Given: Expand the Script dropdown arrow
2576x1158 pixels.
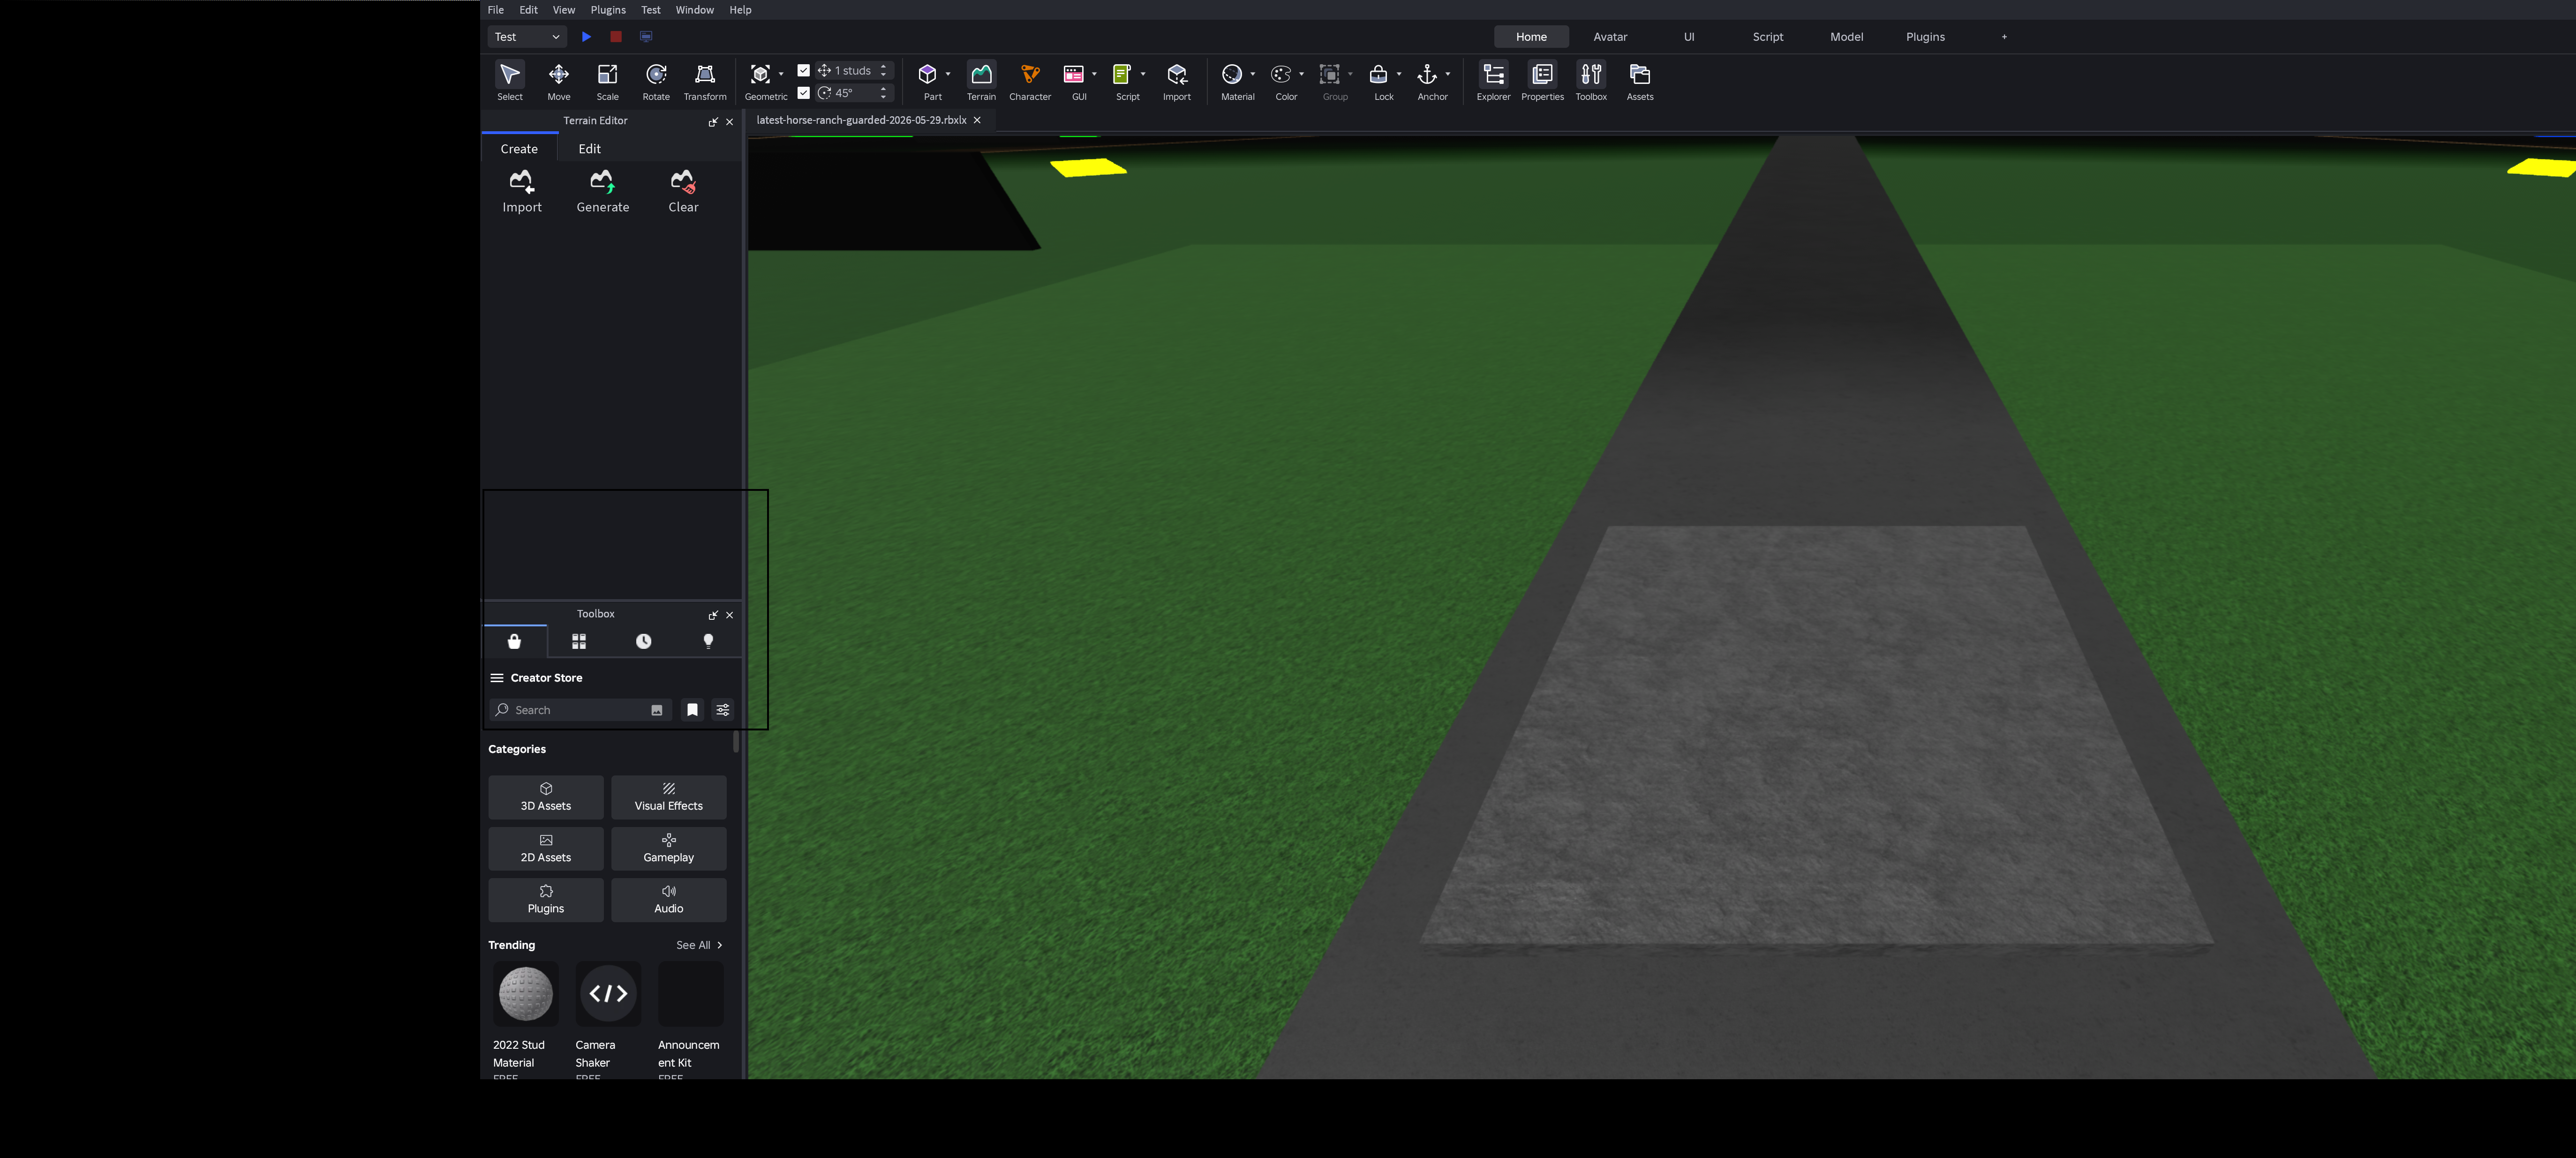Looking at the screenshot, I should (1143, 74).
